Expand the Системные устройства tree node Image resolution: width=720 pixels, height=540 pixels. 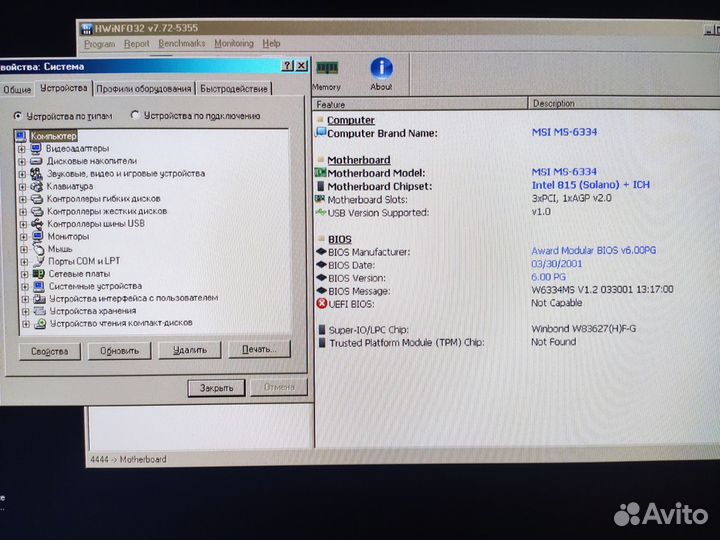pyautogui.click(x=25, y=287)
